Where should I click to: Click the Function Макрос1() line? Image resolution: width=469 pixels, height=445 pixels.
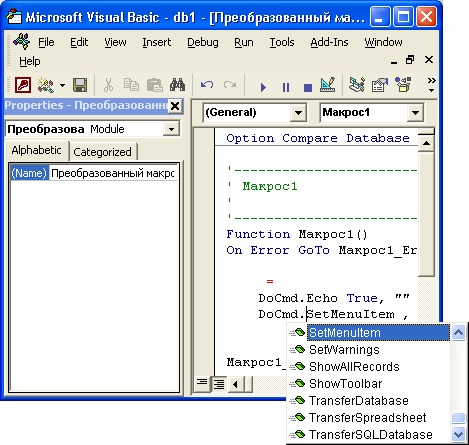[297, 234]
